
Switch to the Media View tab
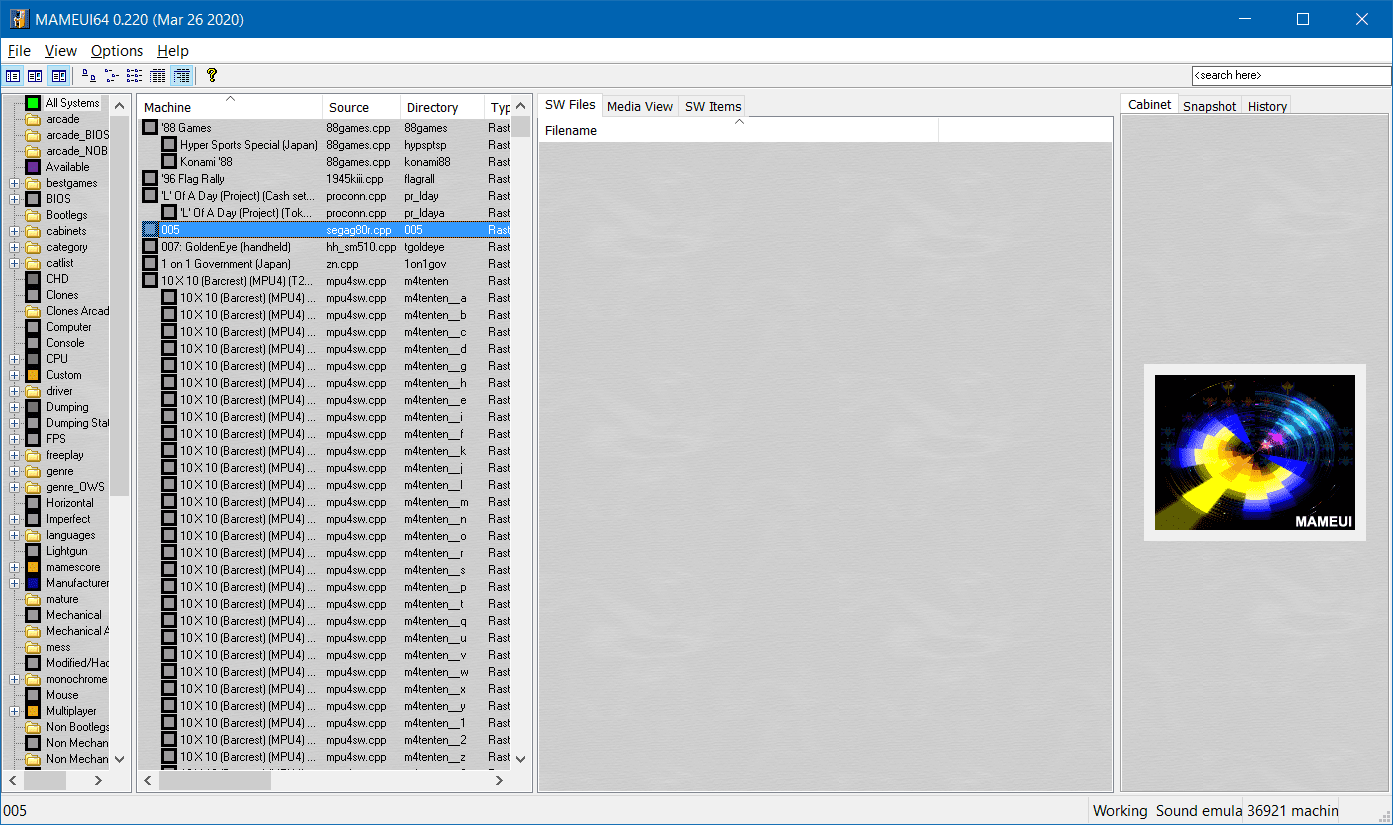tap(640, 106)
